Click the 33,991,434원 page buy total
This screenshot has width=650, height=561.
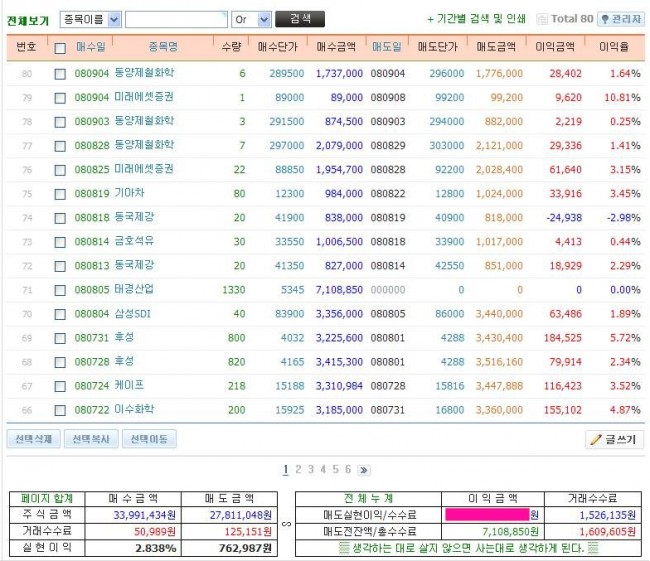[145, 515]
